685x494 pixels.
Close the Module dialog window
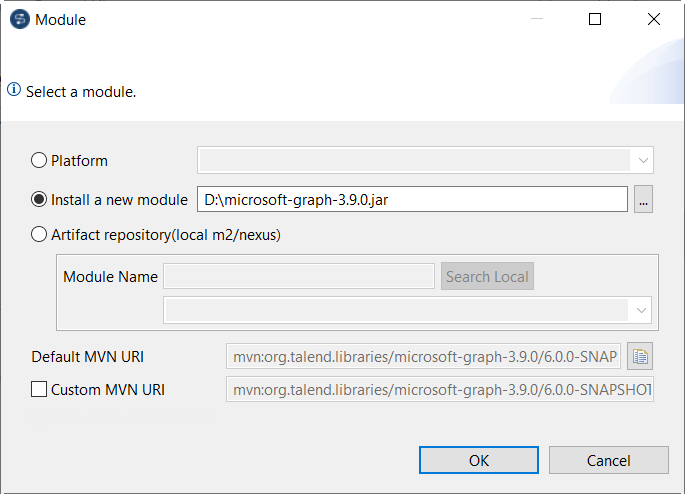654,19
